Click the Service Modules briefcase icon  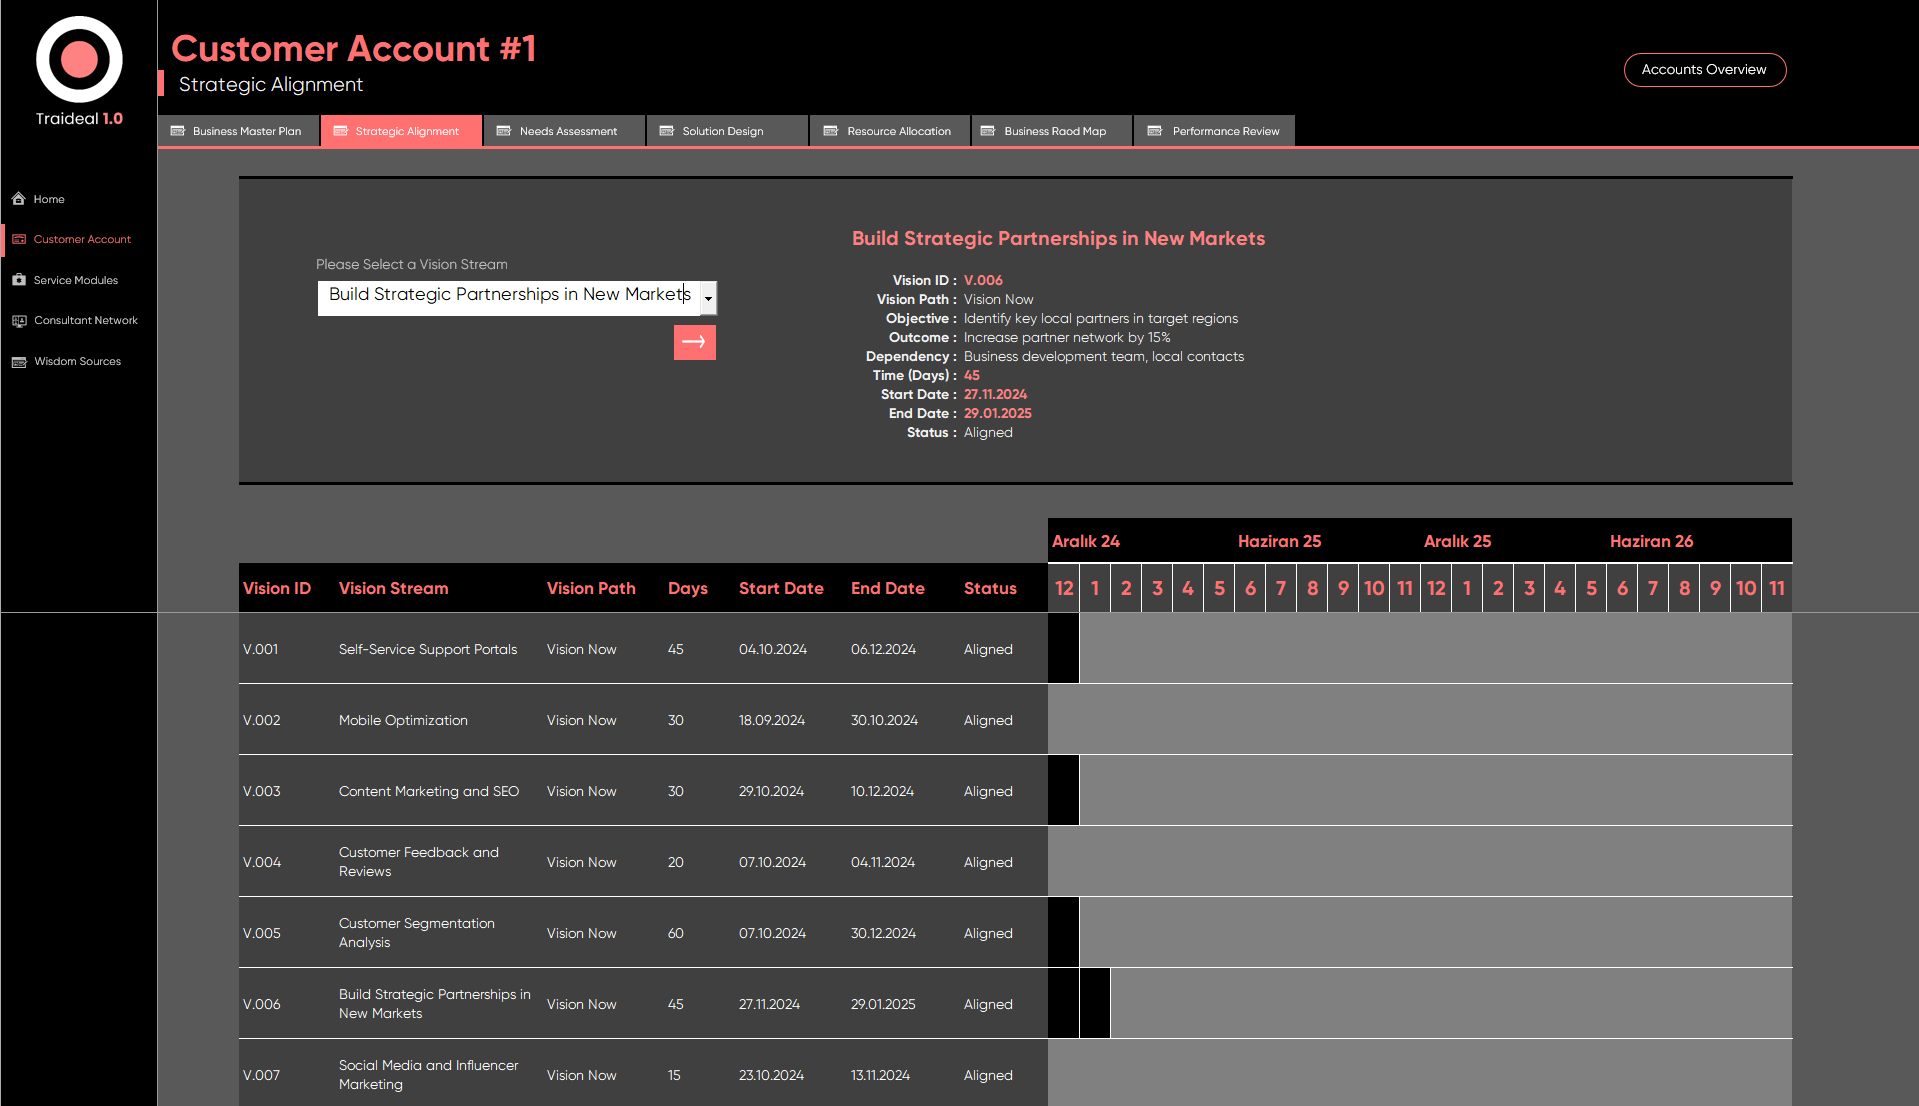coord(19,280)
